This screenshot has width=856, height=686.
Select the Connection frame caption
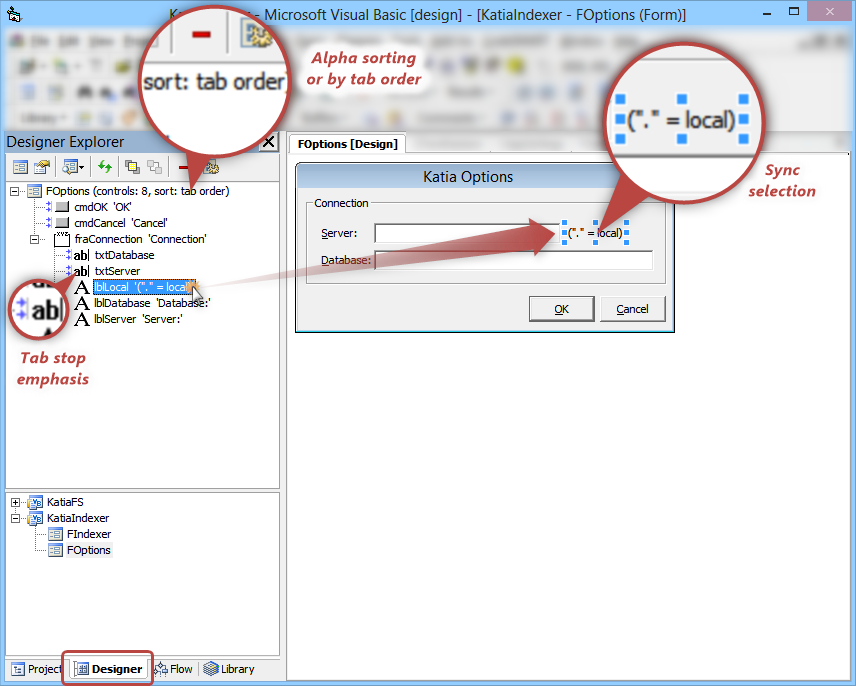click(x=341, y=203)
